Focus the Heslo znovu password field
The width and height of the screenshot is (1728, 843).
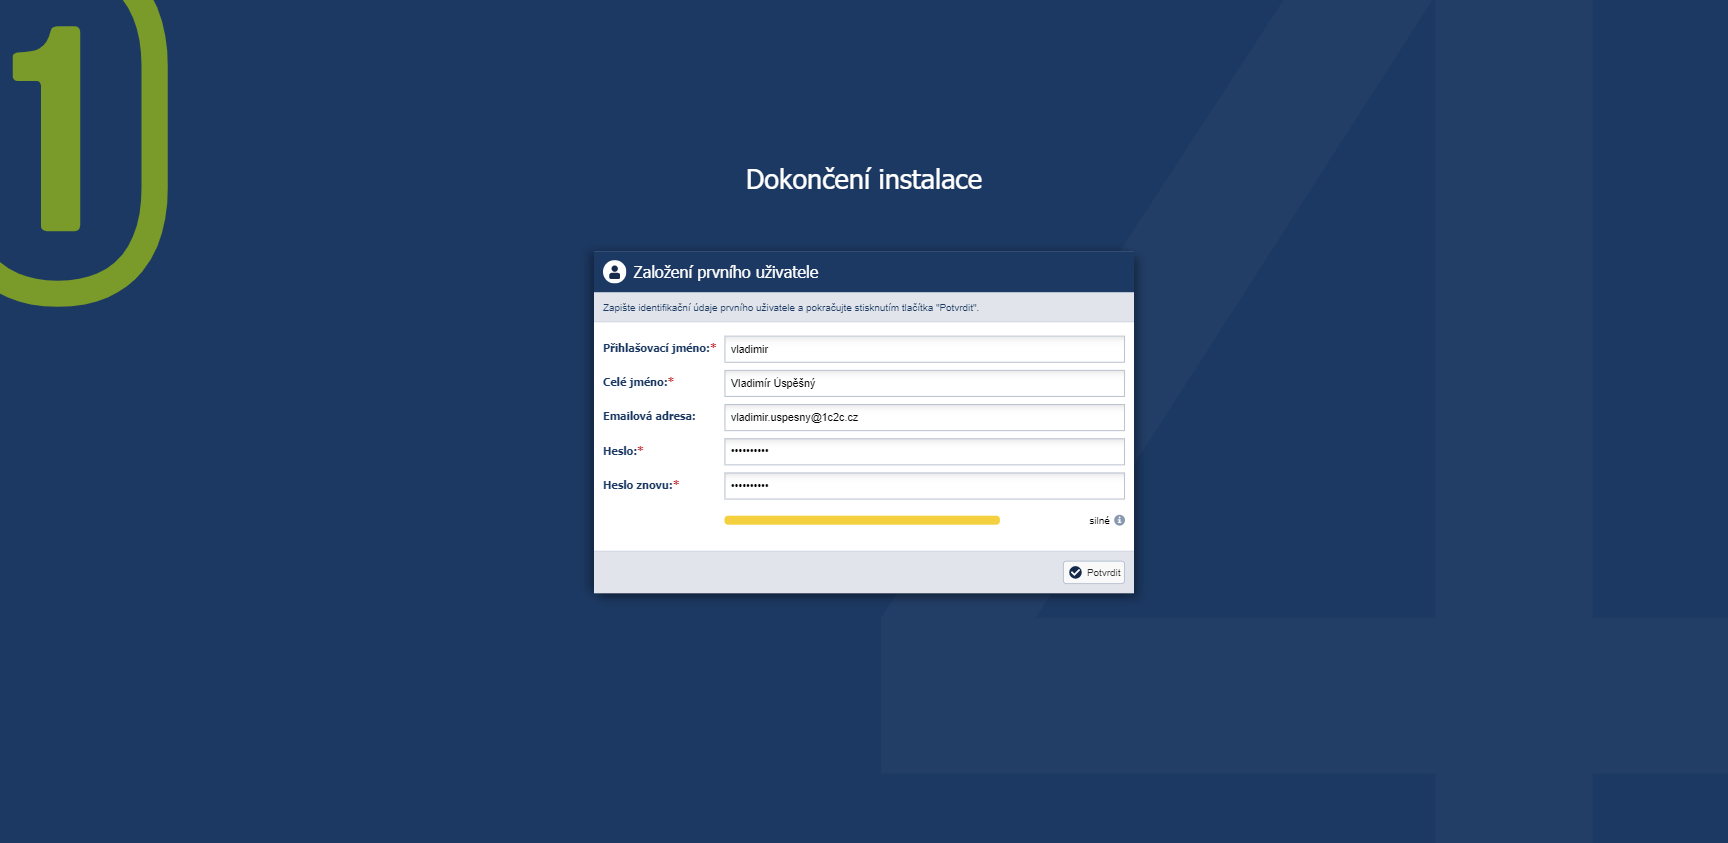(x=924, y=485)
